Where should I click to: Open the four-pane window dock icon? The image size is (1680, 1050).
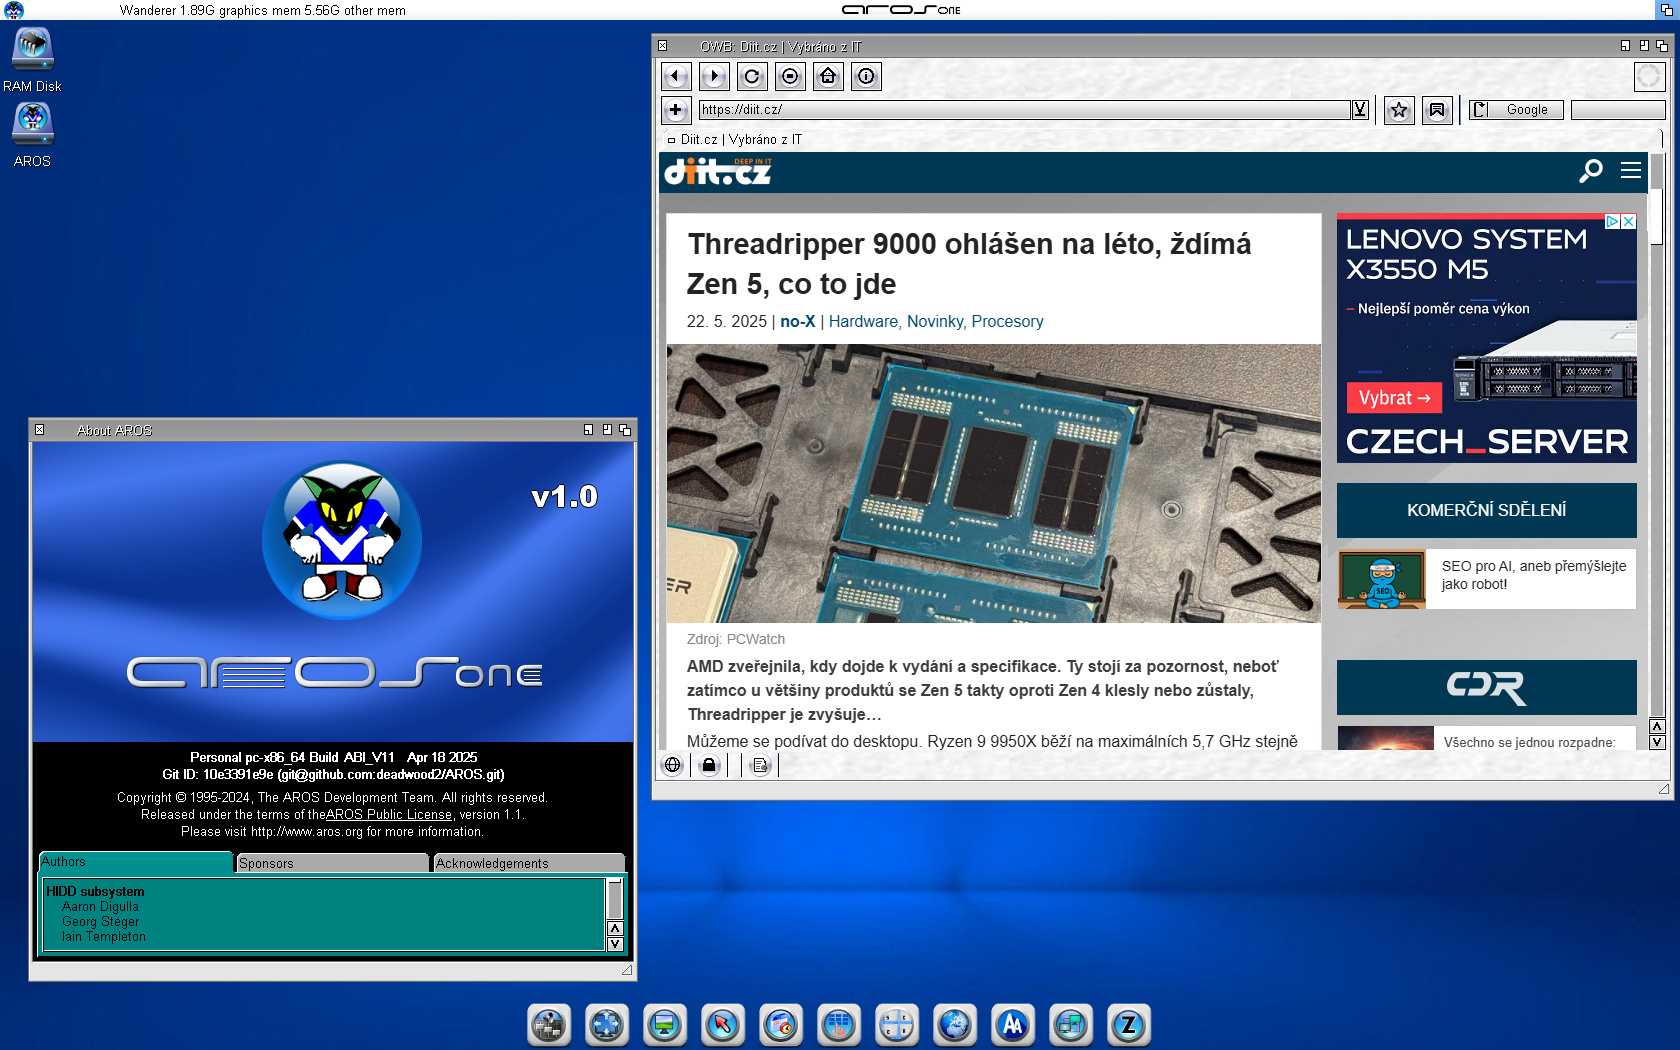tap(897, 1025)
